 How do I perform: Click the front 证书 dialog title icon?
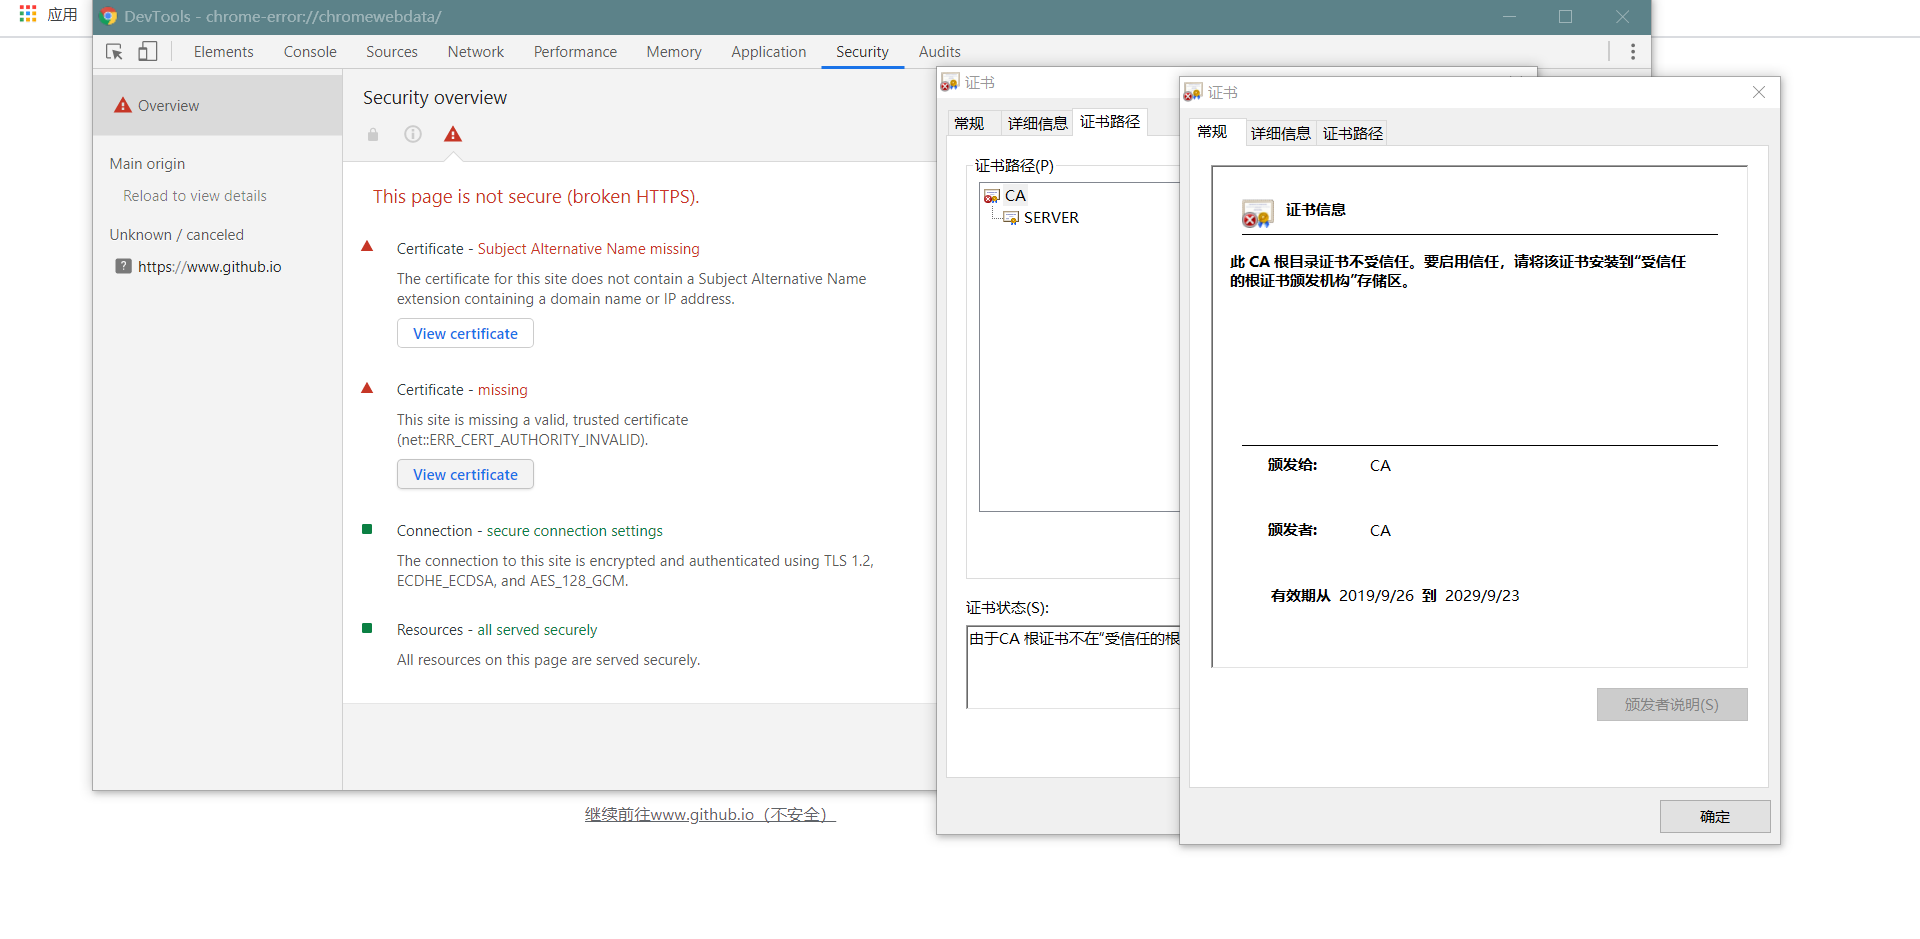point(1193,92)
